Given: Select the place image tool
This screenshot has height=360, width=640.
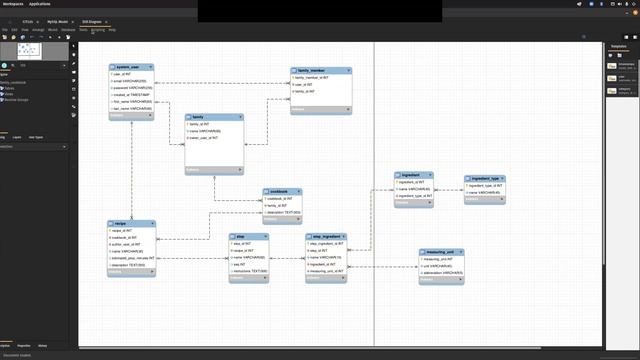Looking at the screenshot, I should click(74, 89).
